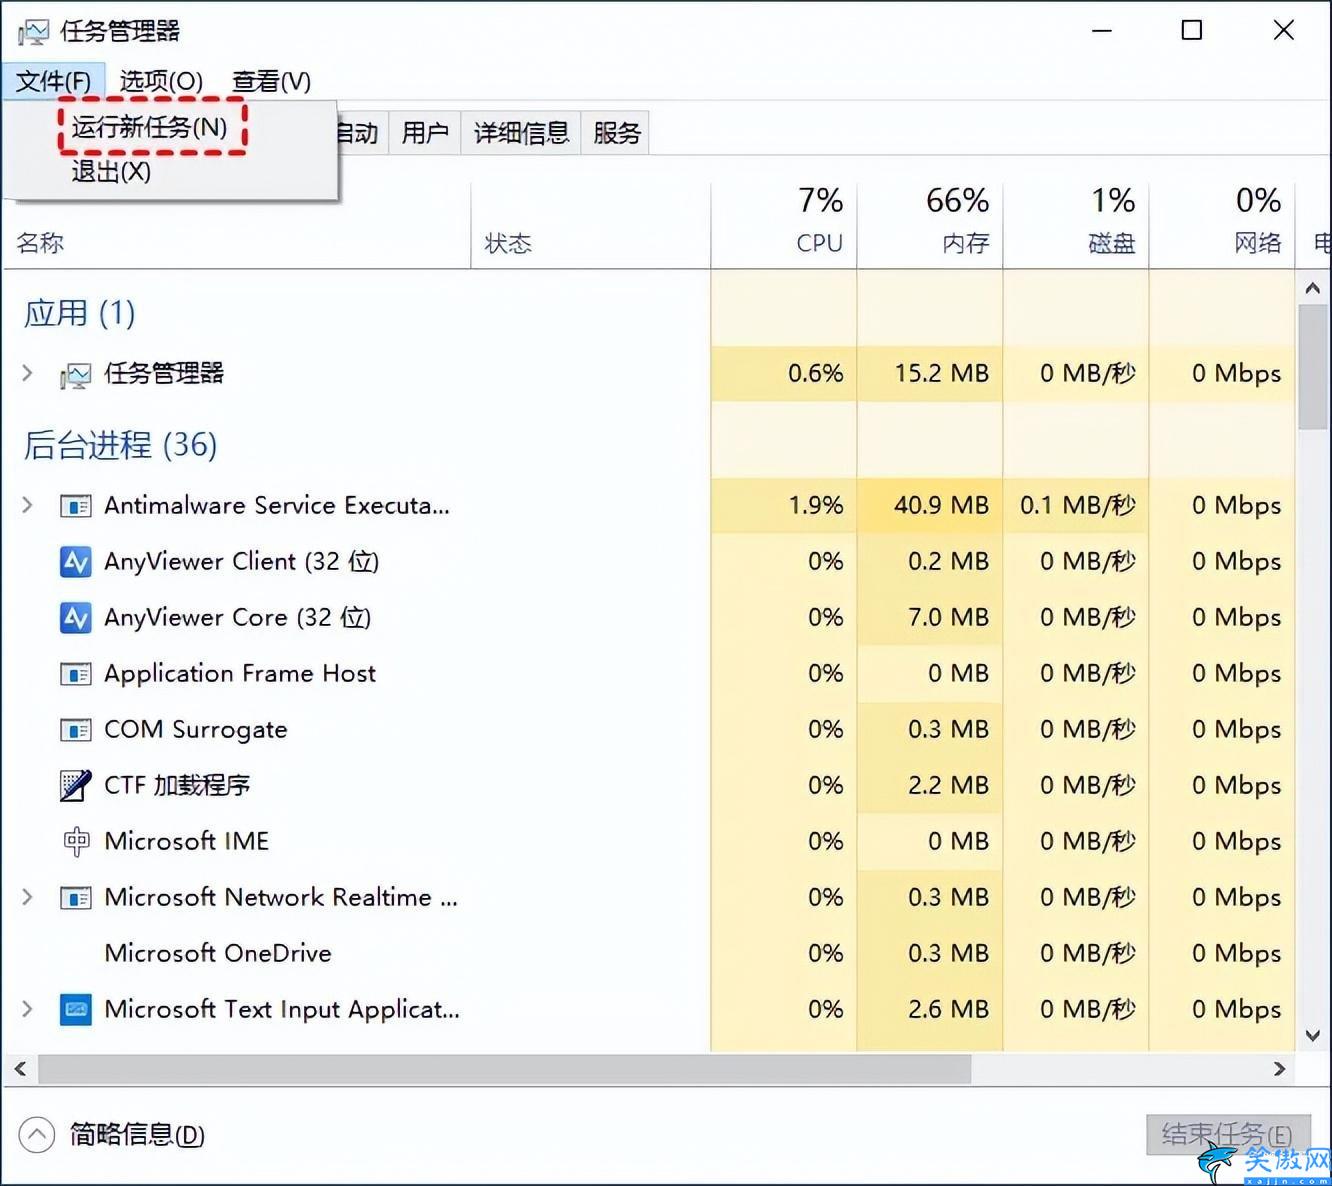Sort by the 网络 column header
The height and width of the screenshot is (1186, 1332).
1222,224
